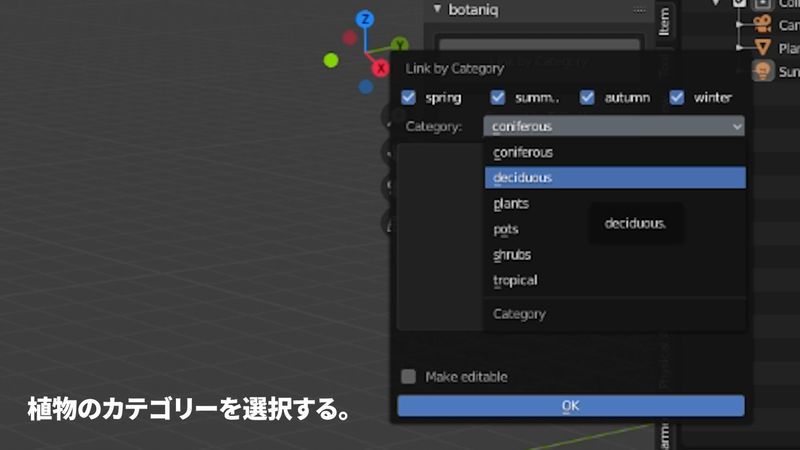Toggle the winter season checkbox
This screenshot has width=800, height=450.
677,97
